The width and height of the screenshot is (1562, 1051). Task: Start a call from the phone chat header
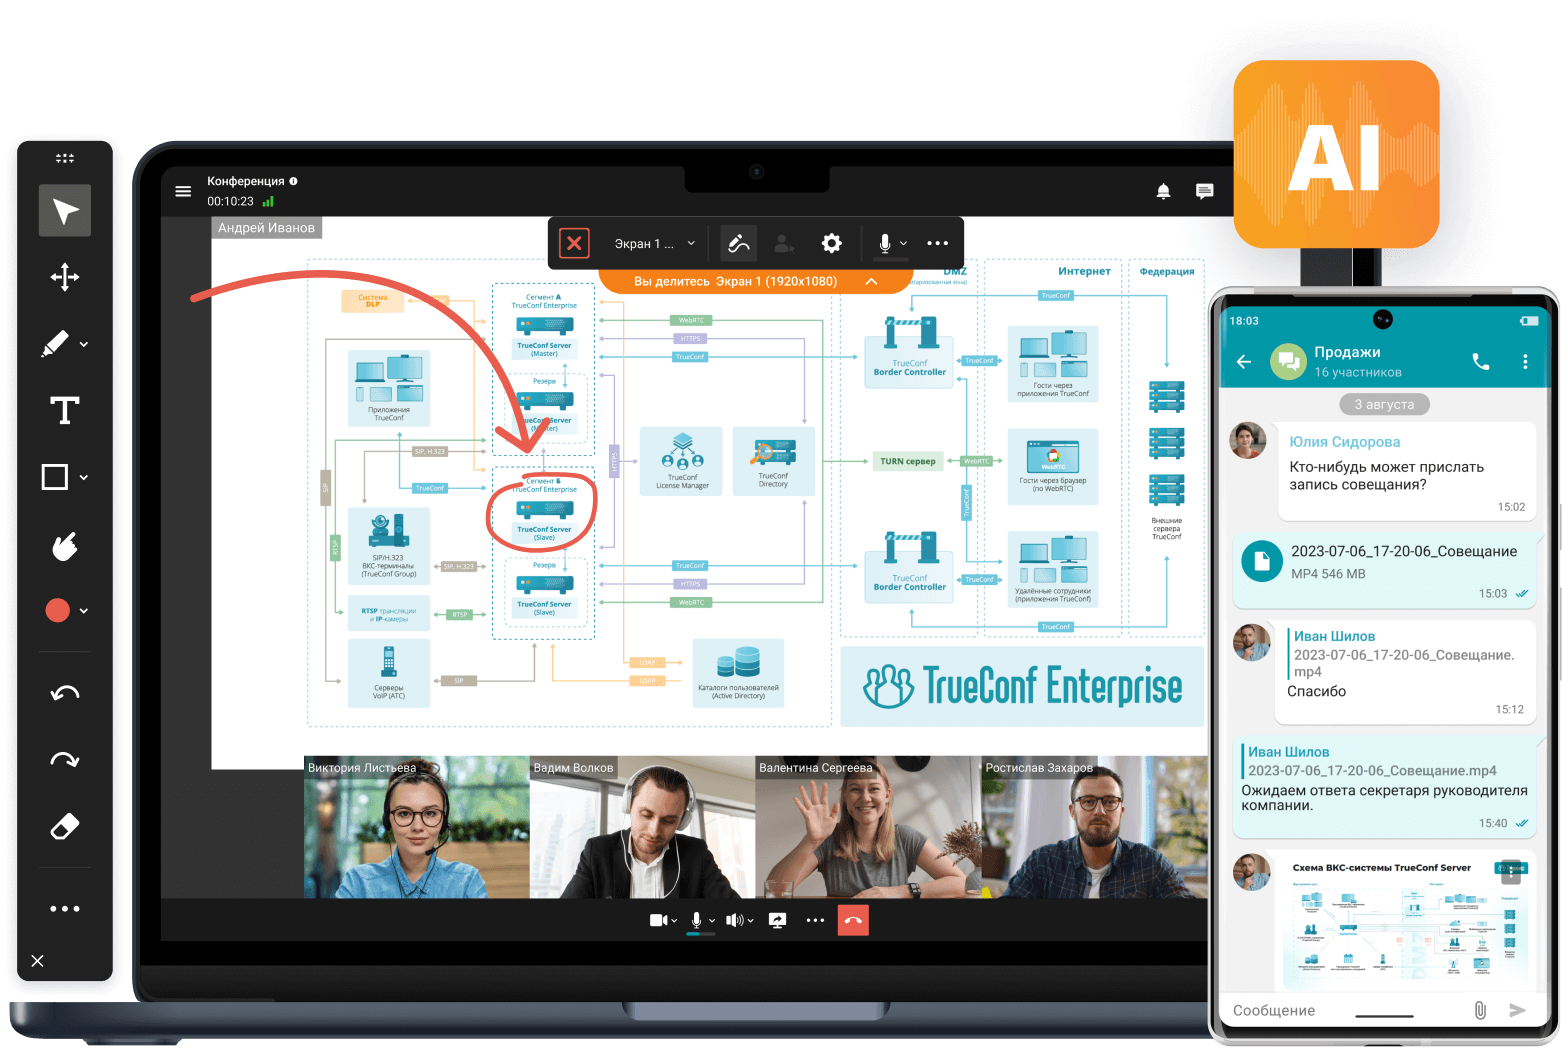pos(1481,361)
